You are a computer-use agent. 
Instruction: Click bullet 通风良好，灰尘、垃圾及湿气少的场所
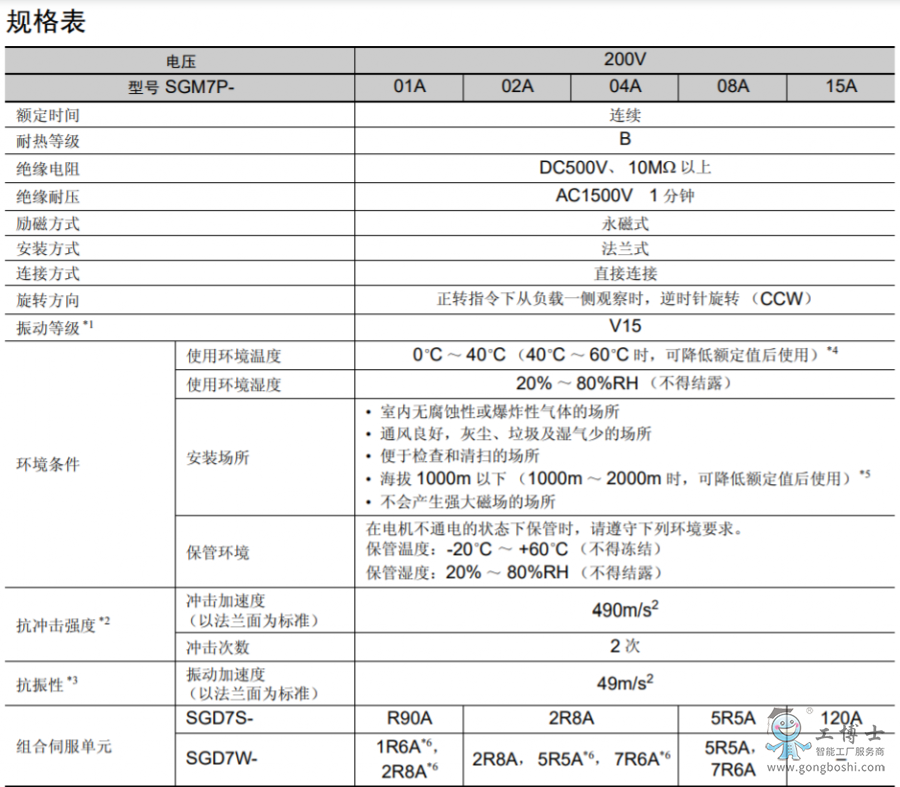[x=509, y=433]
